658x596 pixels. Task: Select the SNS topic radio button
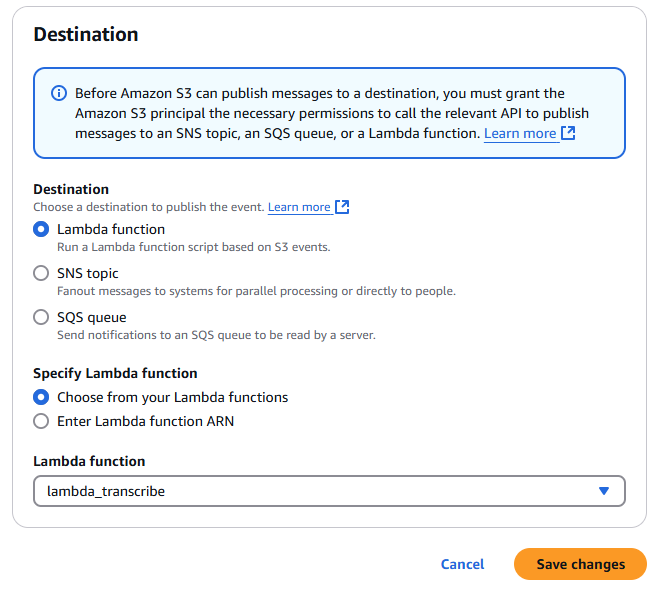(41, 273)
